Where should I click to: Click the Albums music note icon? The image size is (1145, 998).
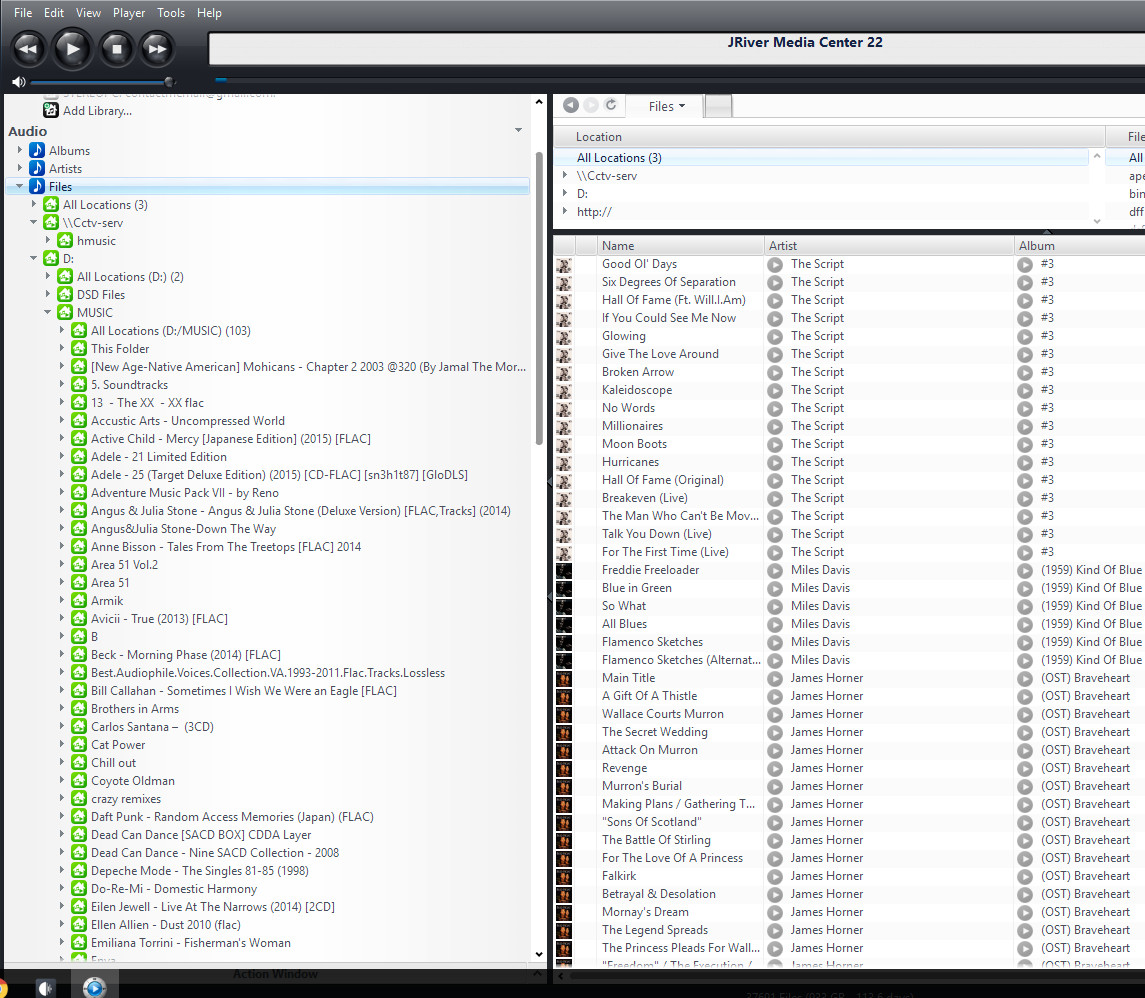[37, 150]
